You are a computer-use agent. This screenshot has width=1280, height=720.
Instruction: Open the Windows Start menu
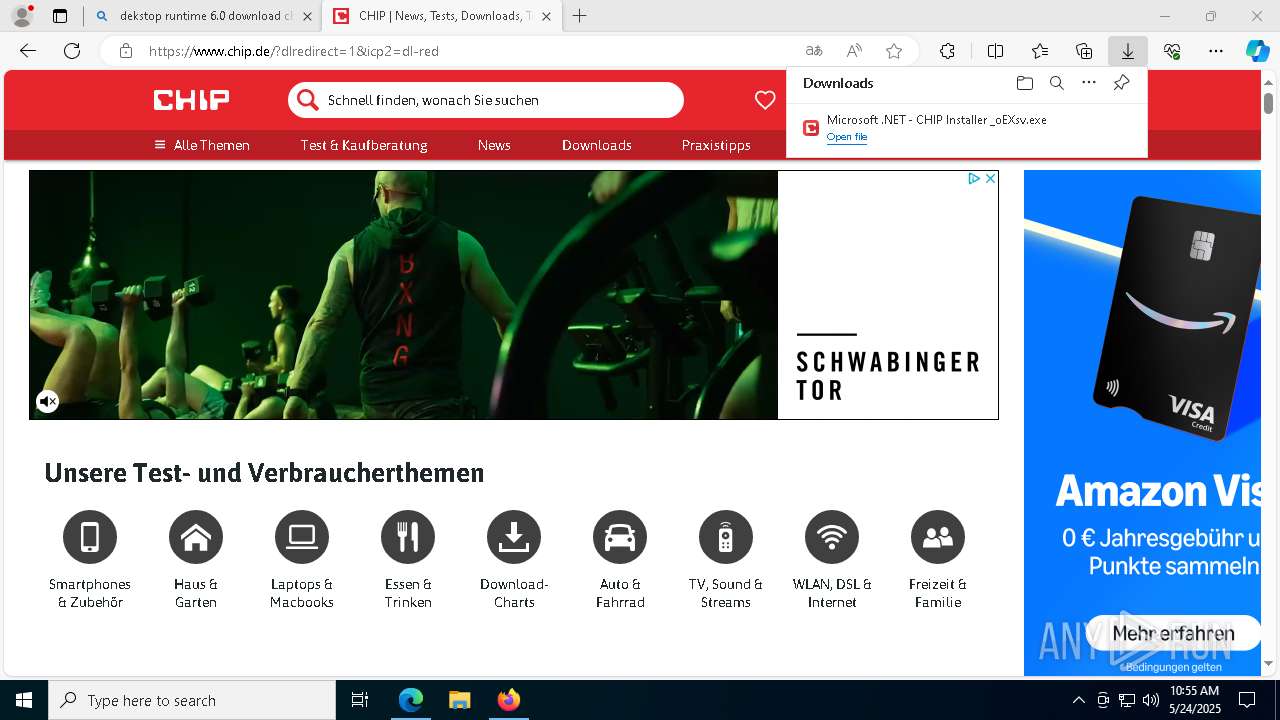click(x=24, y=700)
